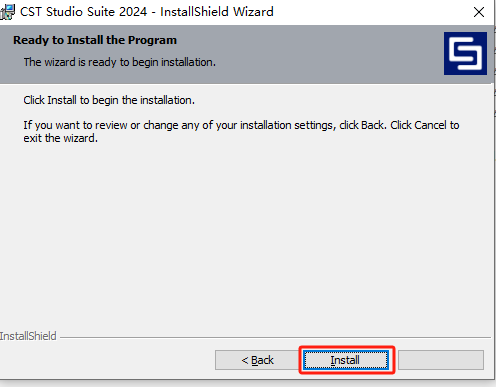The image size is (496, 387).
Task: Click 'InstallShield Wizard' text in the title bar
Action: pos(217,12)
